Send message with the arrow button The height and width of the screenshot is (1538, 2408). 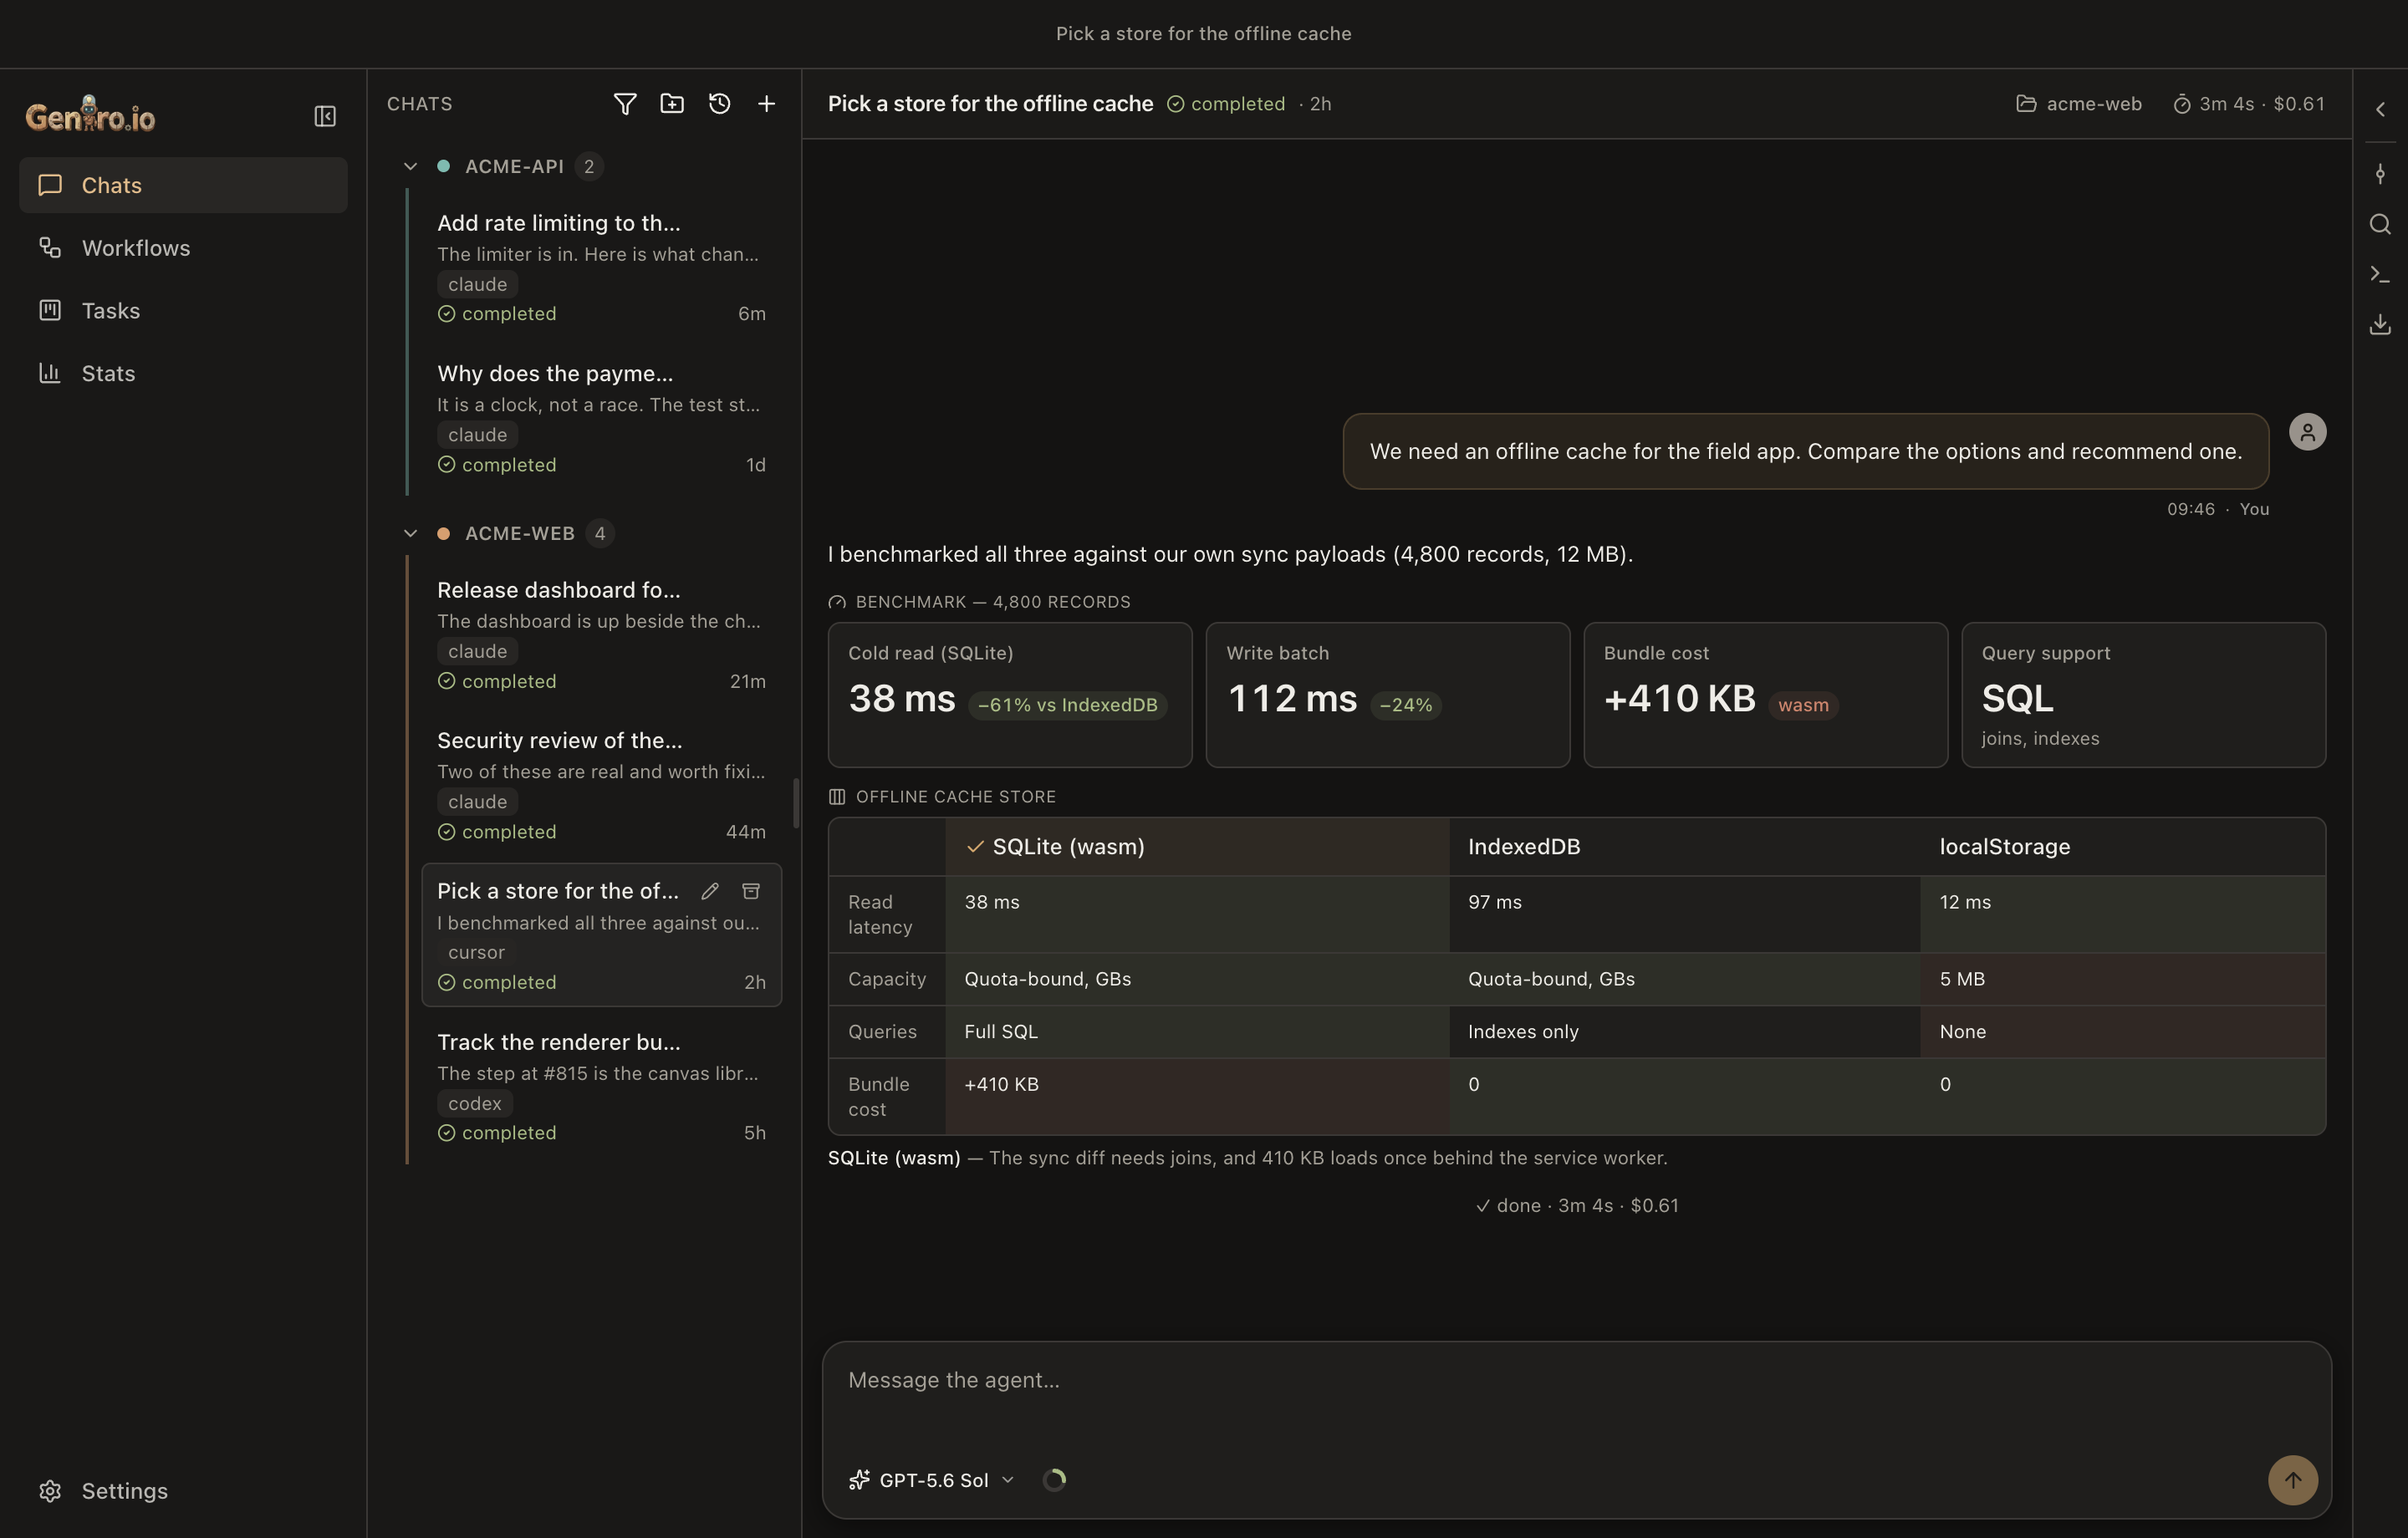coord(2293,1480)
